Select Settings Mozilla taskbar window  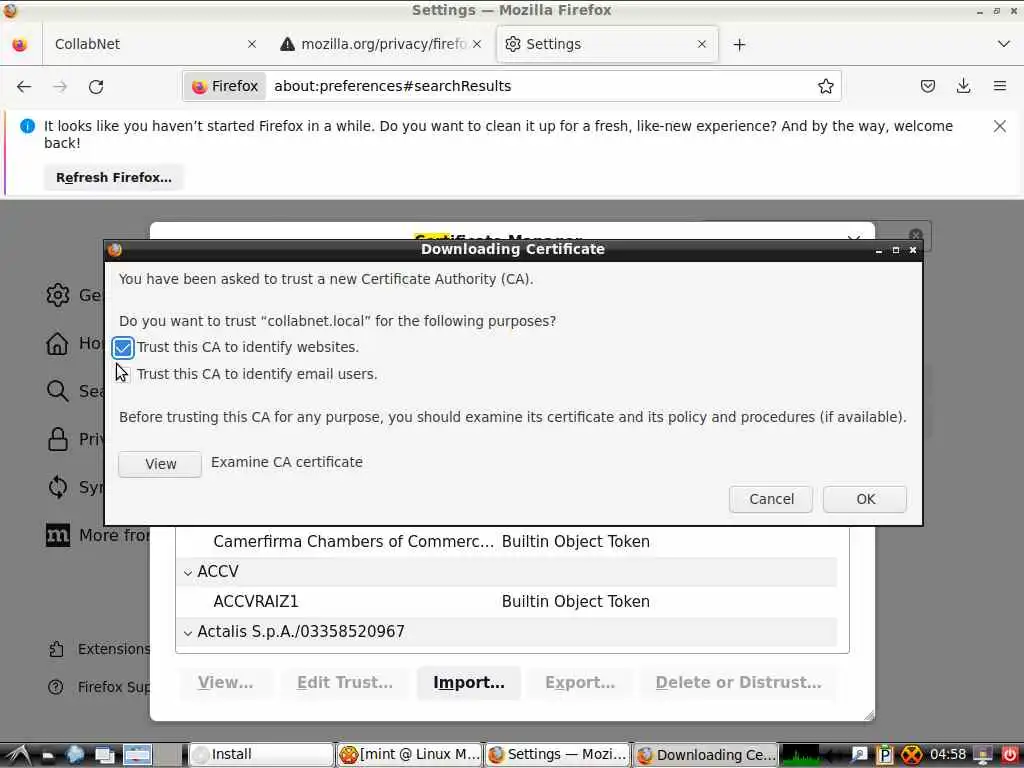coord(558,755)
